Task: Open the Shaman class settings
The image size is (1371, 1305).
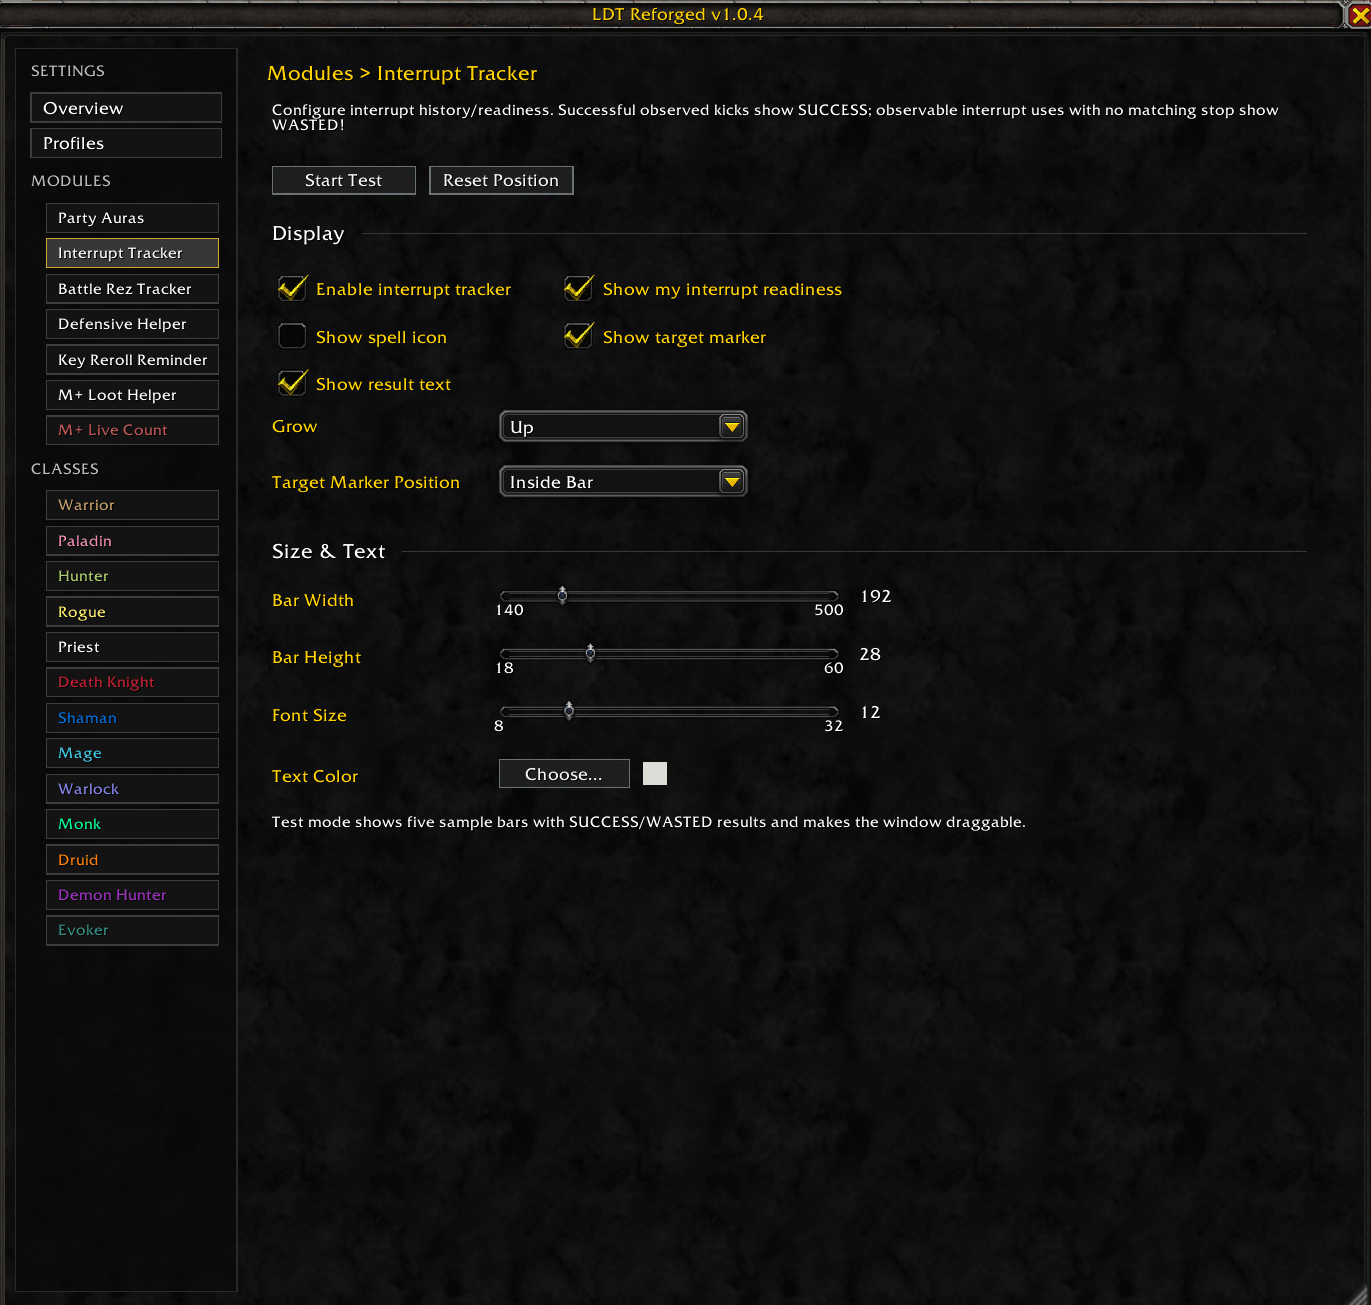Action: tap(132, 718)
